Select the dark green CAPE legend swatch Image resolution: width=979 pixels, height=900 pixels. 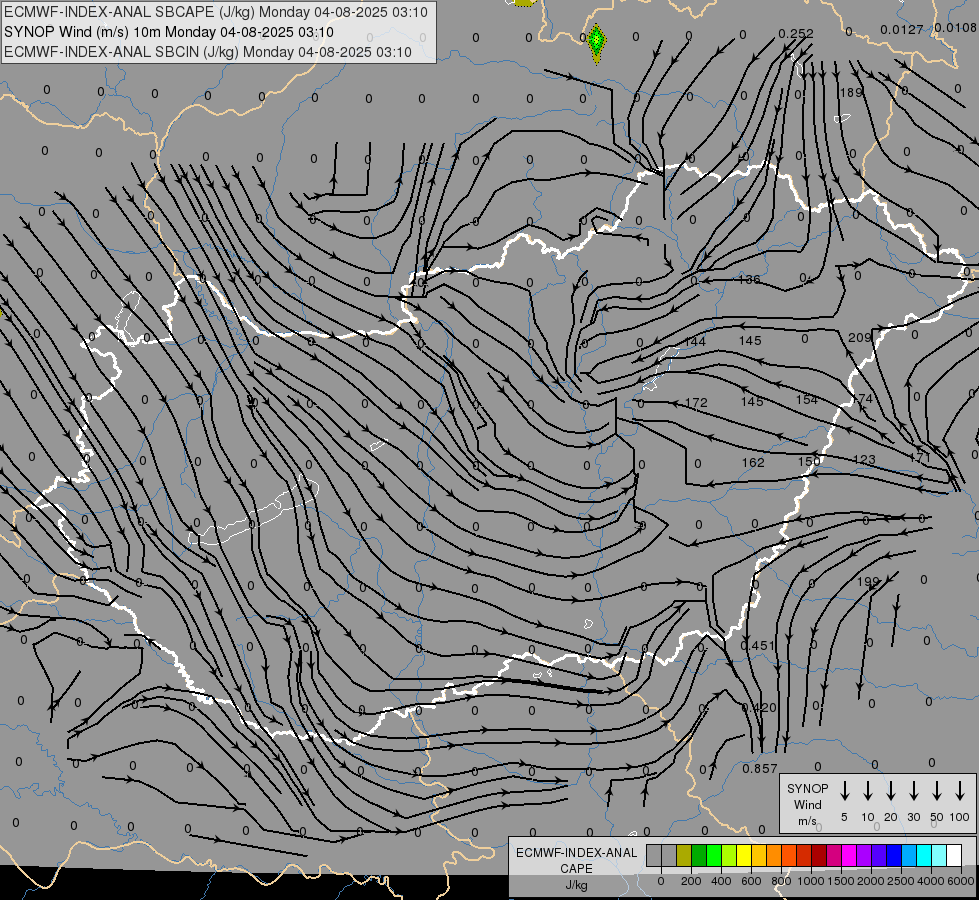tap(699, 855)
